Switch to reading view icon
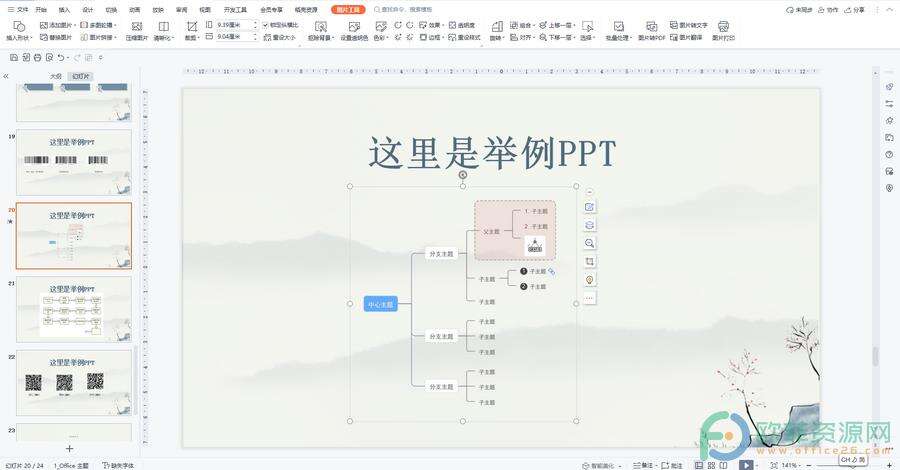The image size is (900, 470). coord(723,465)
